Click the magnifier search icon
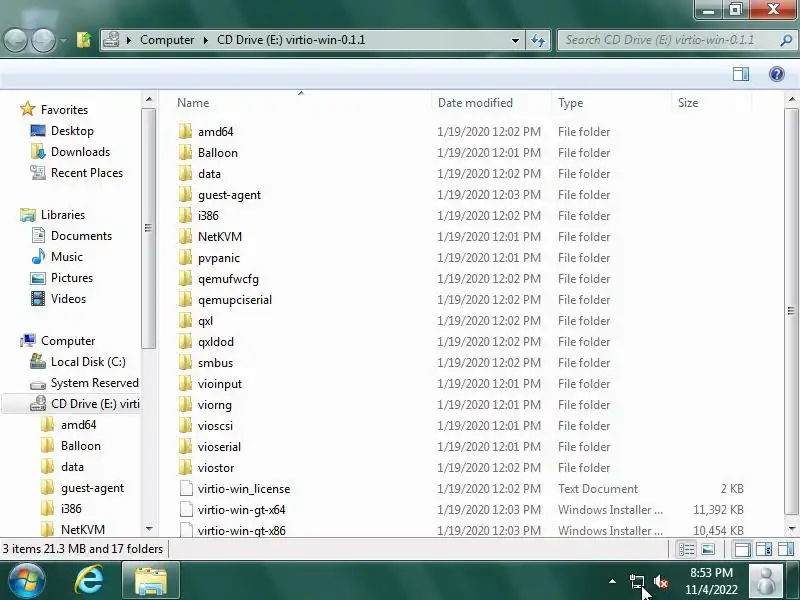This screenshot has height=600, width=800. coord(786,40)
